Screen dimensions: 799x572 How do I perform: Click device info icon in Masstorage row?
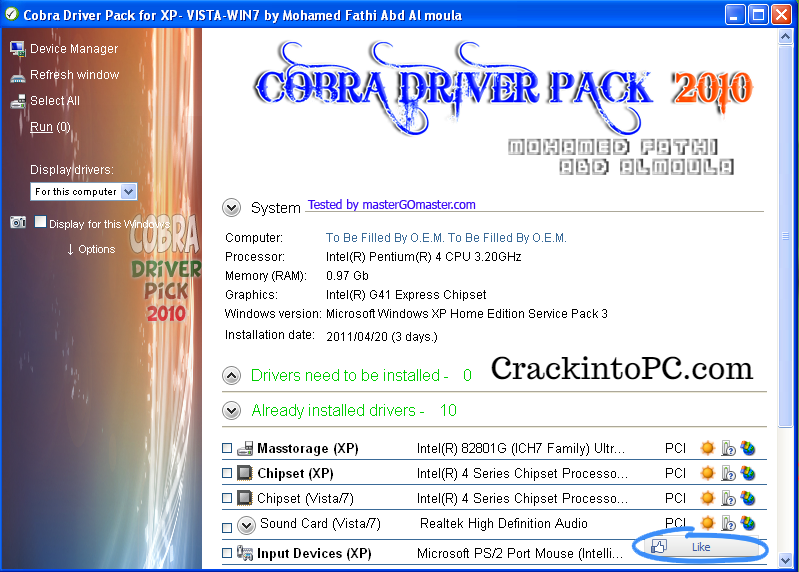click(x=728, y=448)
